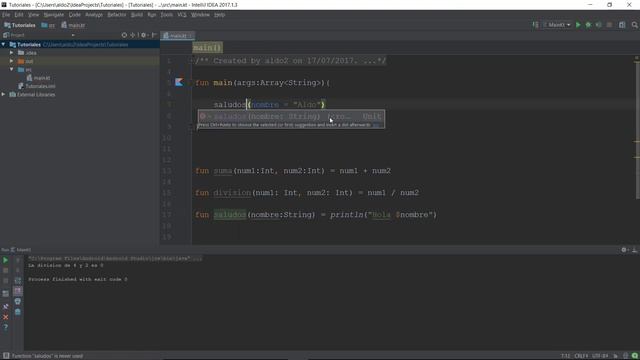Screen dimensions: 640x360
Task: Open the Edit menu
Action: point(19,15)
